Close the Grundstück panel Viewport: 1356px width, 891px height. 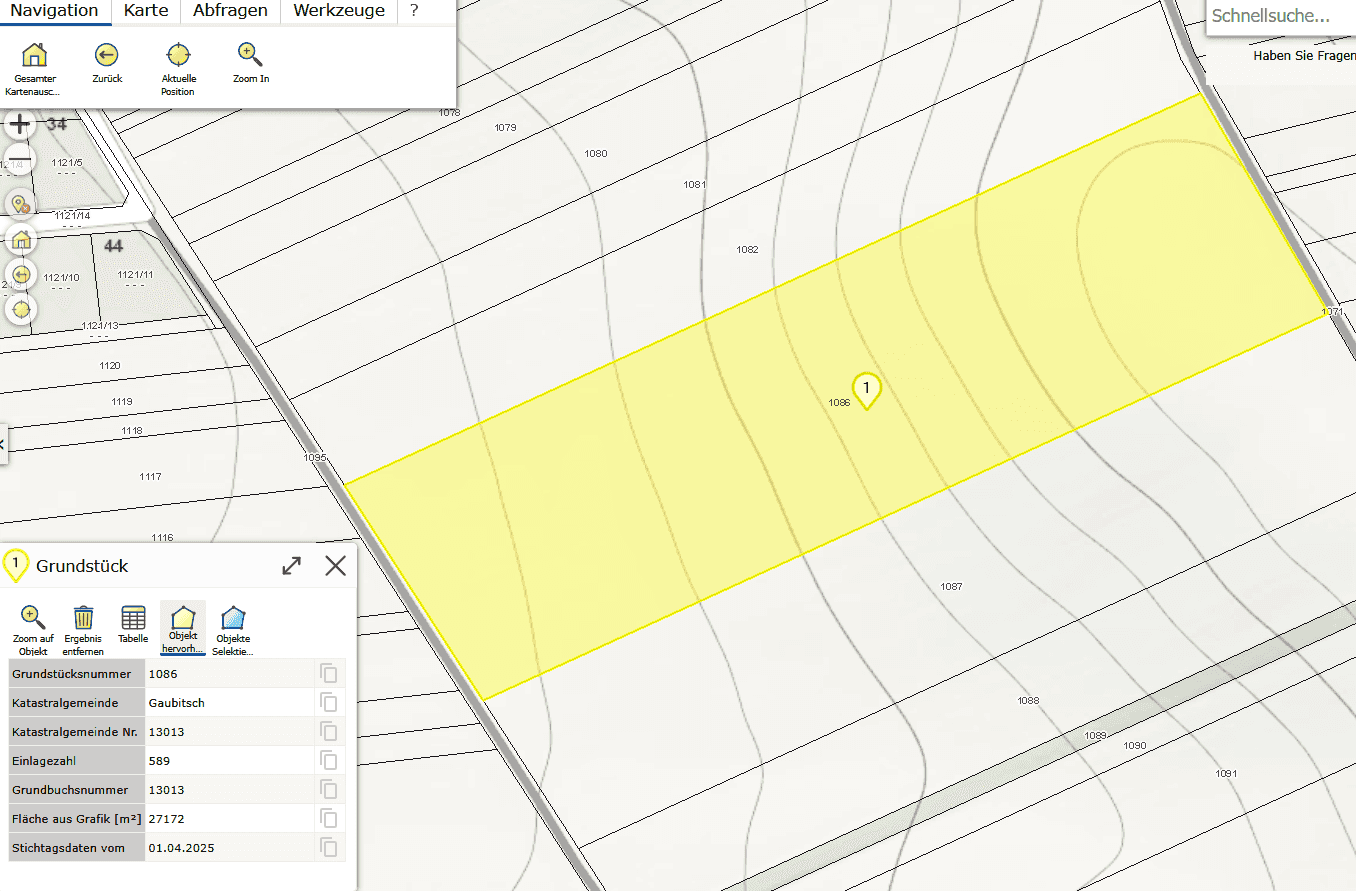[x=335, y=566]
